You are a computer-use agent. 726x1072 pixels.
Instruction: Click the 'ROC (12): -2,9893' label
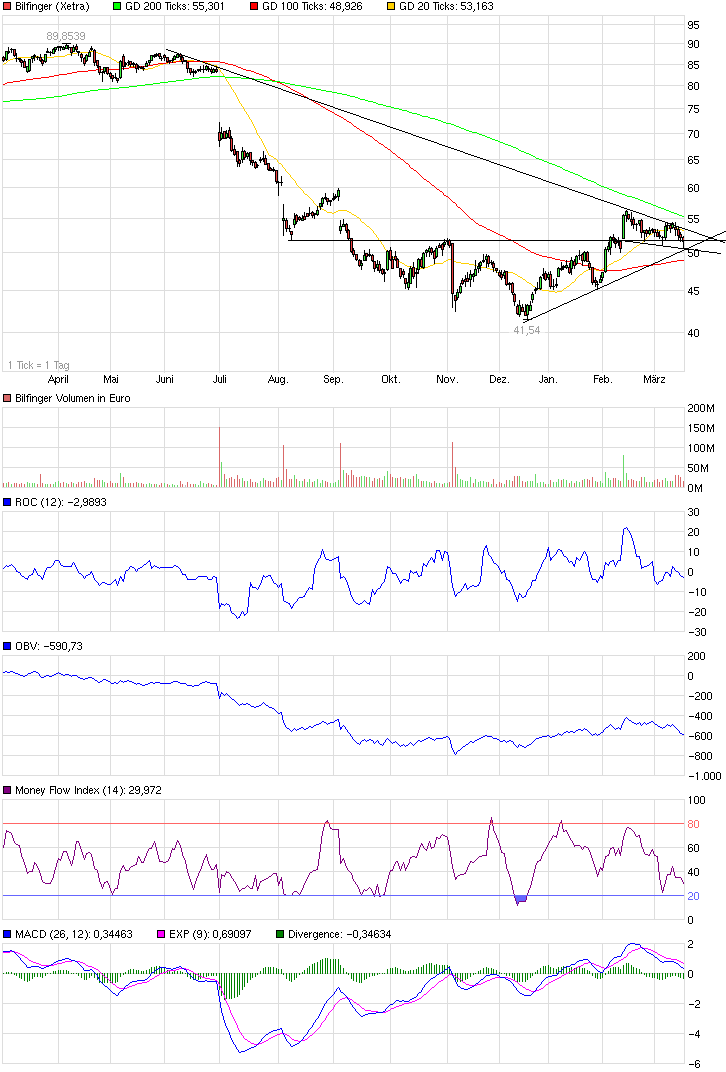coord(61,502)
